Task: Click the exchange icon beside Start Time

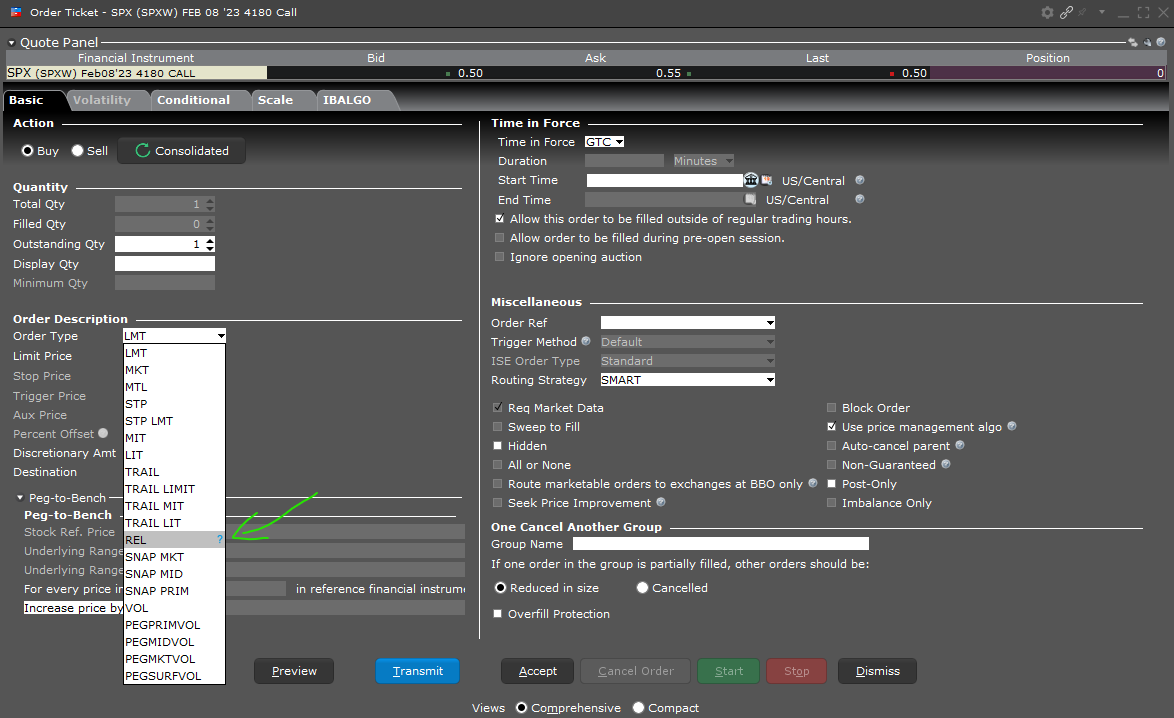Action: (751, 180)
